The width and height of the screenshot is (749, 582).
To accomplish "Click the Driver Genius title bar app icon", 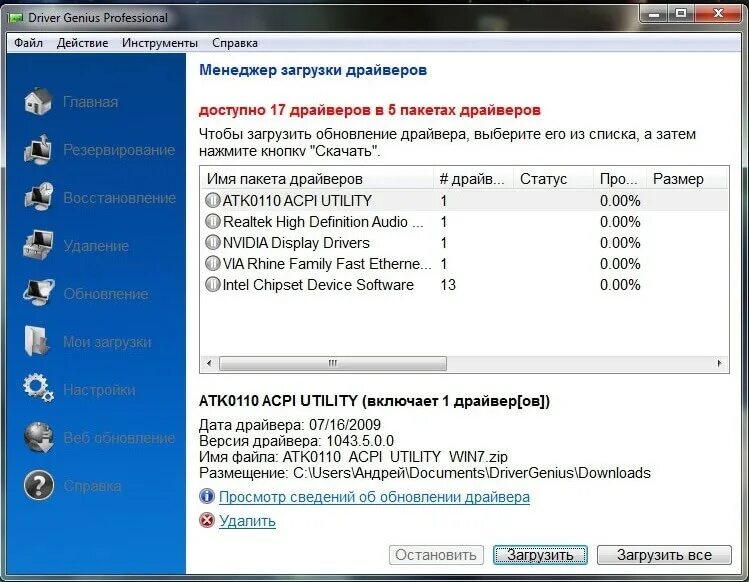I will (x=15, y=18).
